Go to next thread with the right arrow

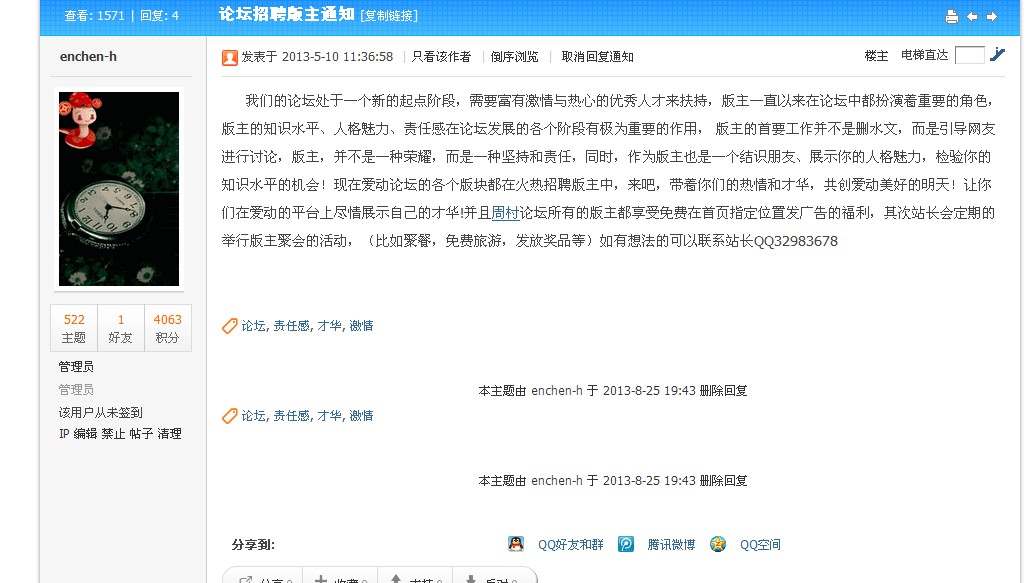pyautogui.click(x=992, y=16)
